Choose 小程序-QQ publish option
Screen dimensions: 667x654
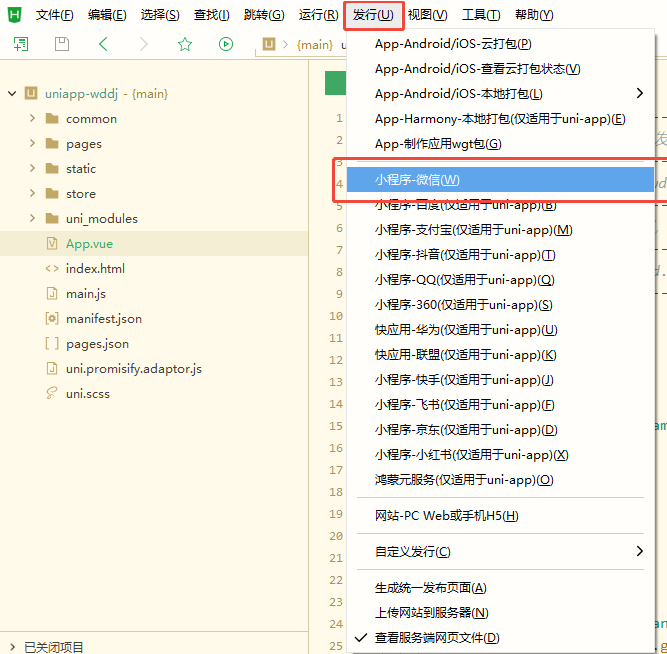point(500,280)
